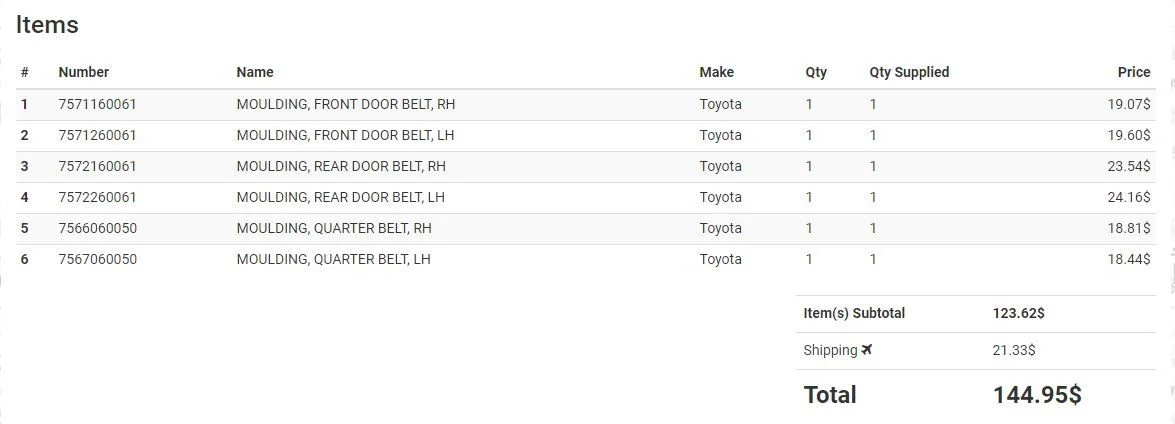The image size is (1175, 424).
Task: Click the Qty Supplied column header
Action: pyautogui.click(x=909, y=72)
